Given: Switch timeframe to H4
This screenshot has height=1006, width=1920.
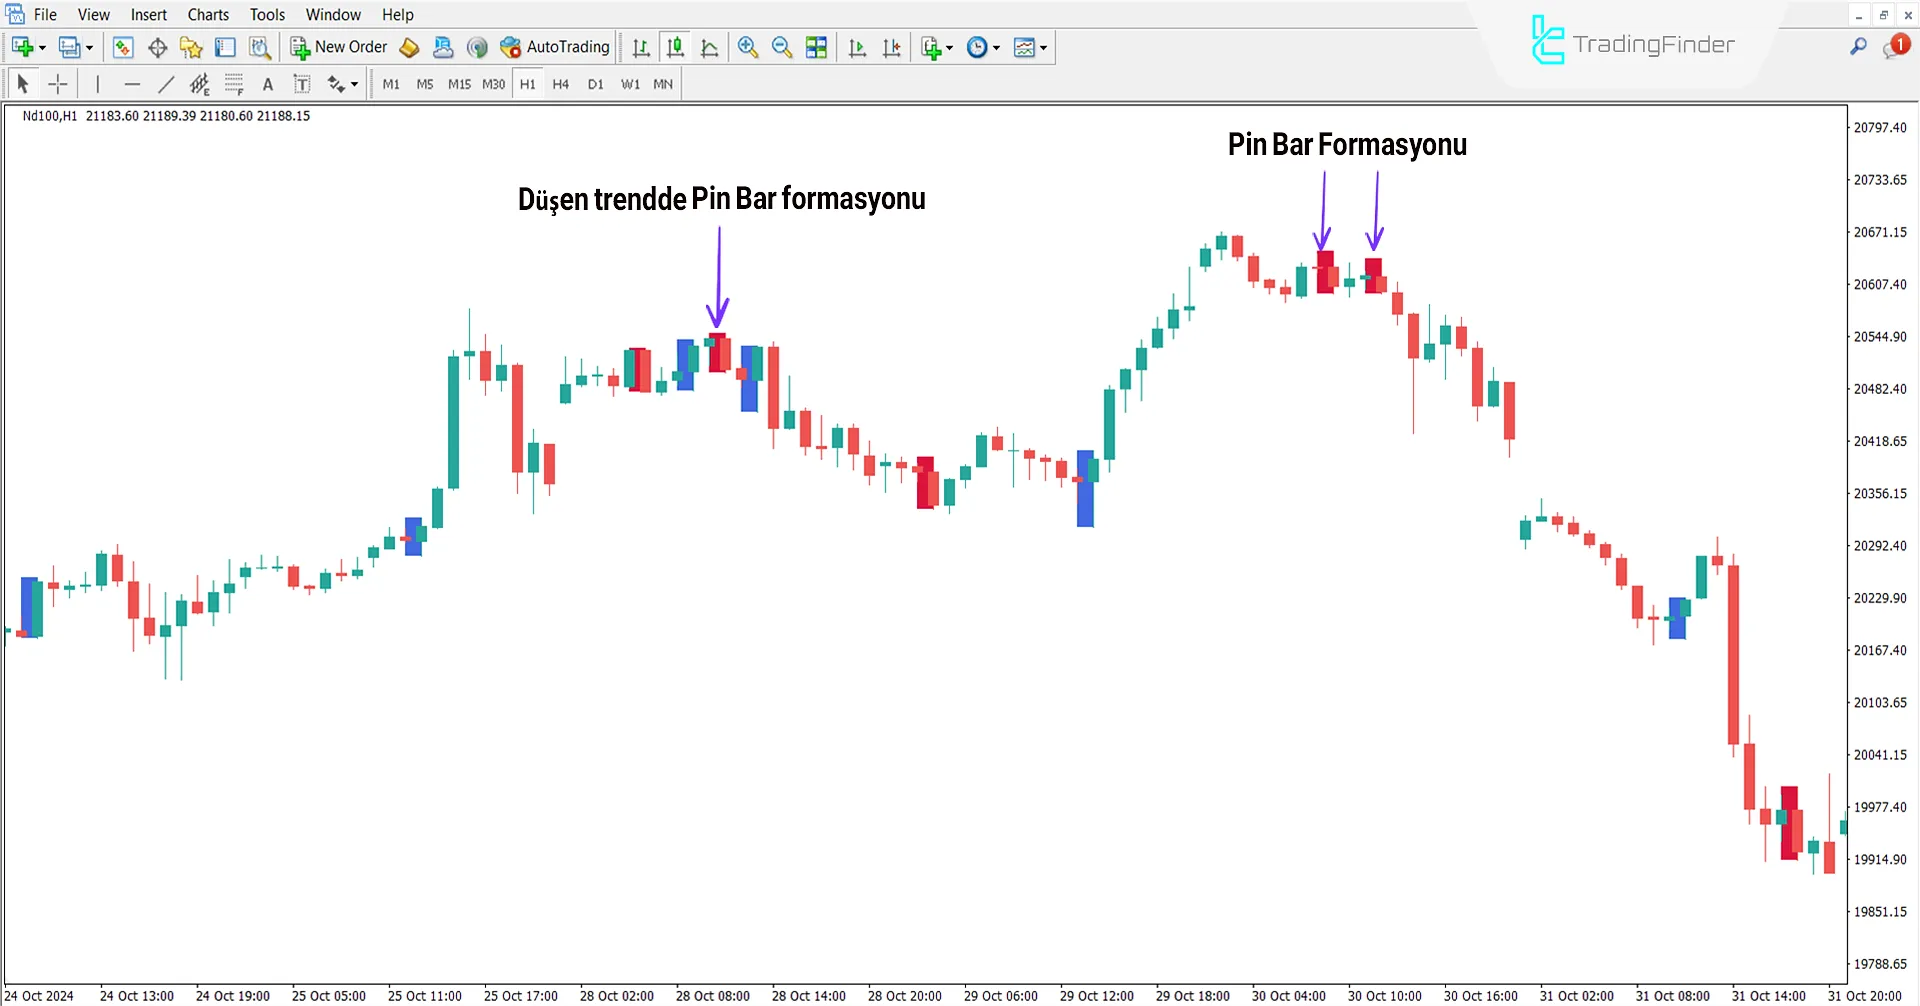Looking at the screenshot, I should click(x=560, y=85).
